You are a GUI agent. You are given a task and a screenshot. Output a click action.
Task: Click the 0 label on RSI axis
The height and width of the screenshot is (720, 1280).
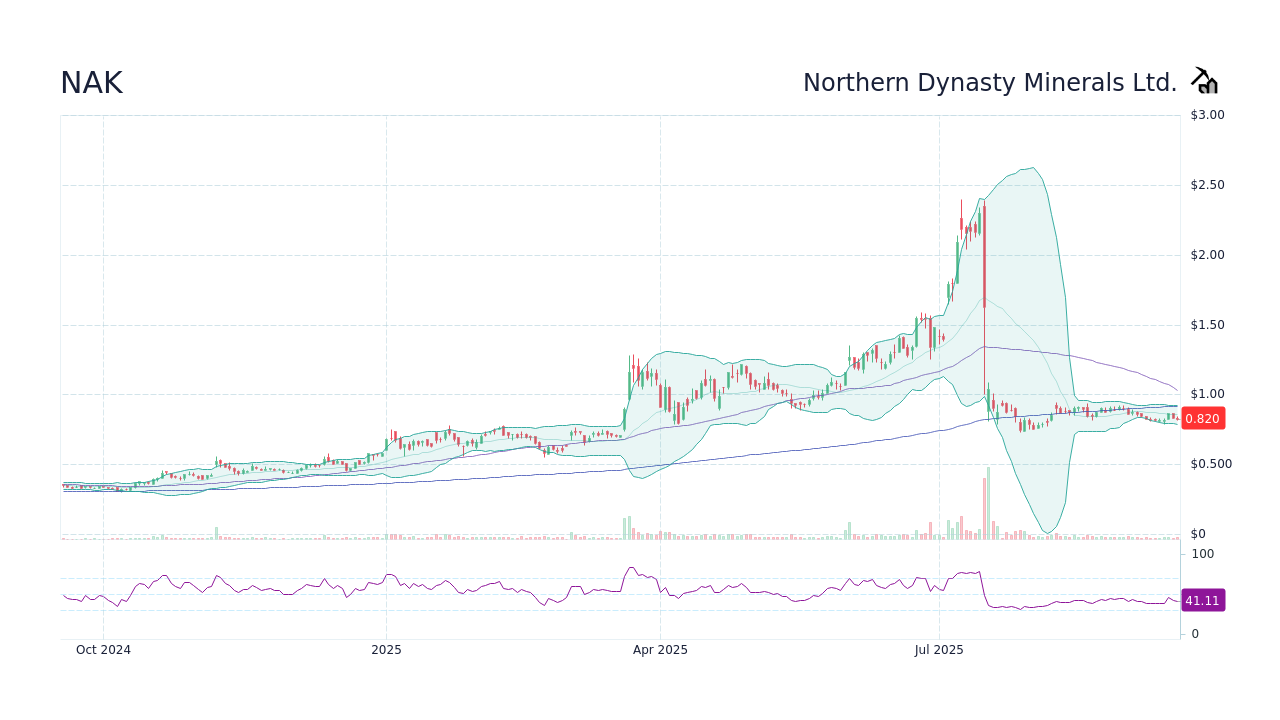tap(1195, 634)
